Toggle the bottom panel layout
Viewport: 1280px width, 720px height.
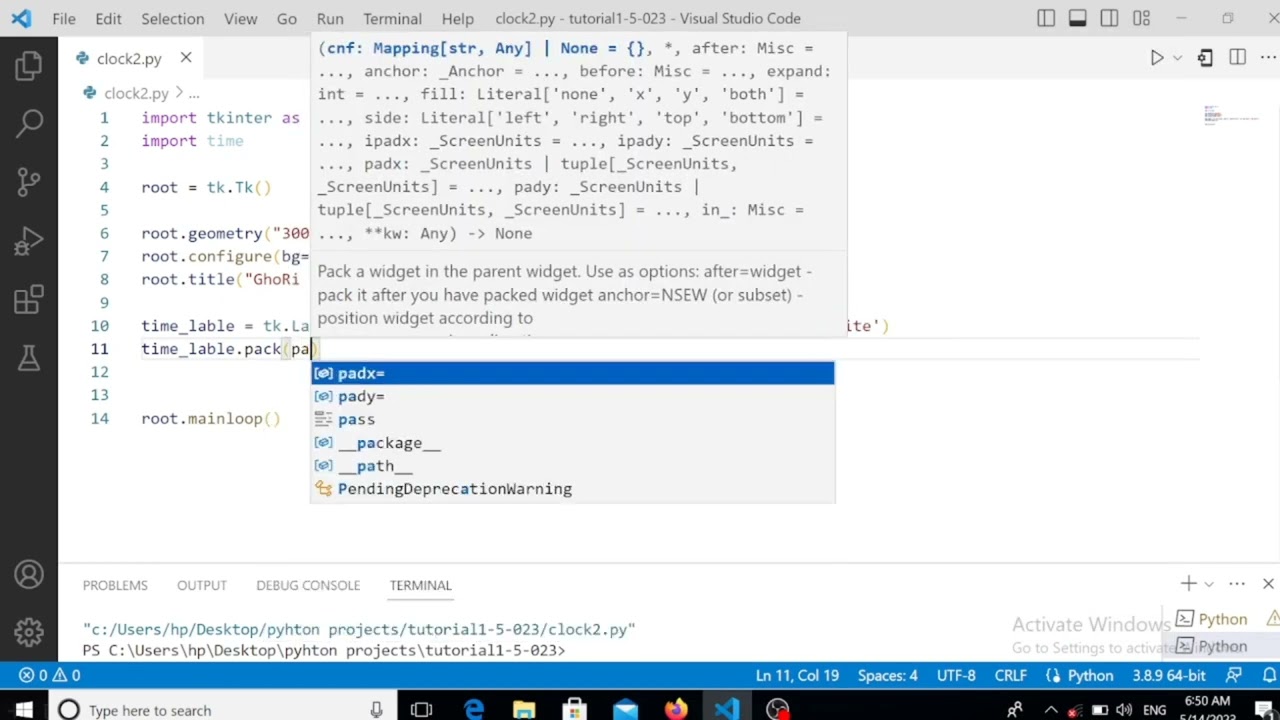point(1078,18)
